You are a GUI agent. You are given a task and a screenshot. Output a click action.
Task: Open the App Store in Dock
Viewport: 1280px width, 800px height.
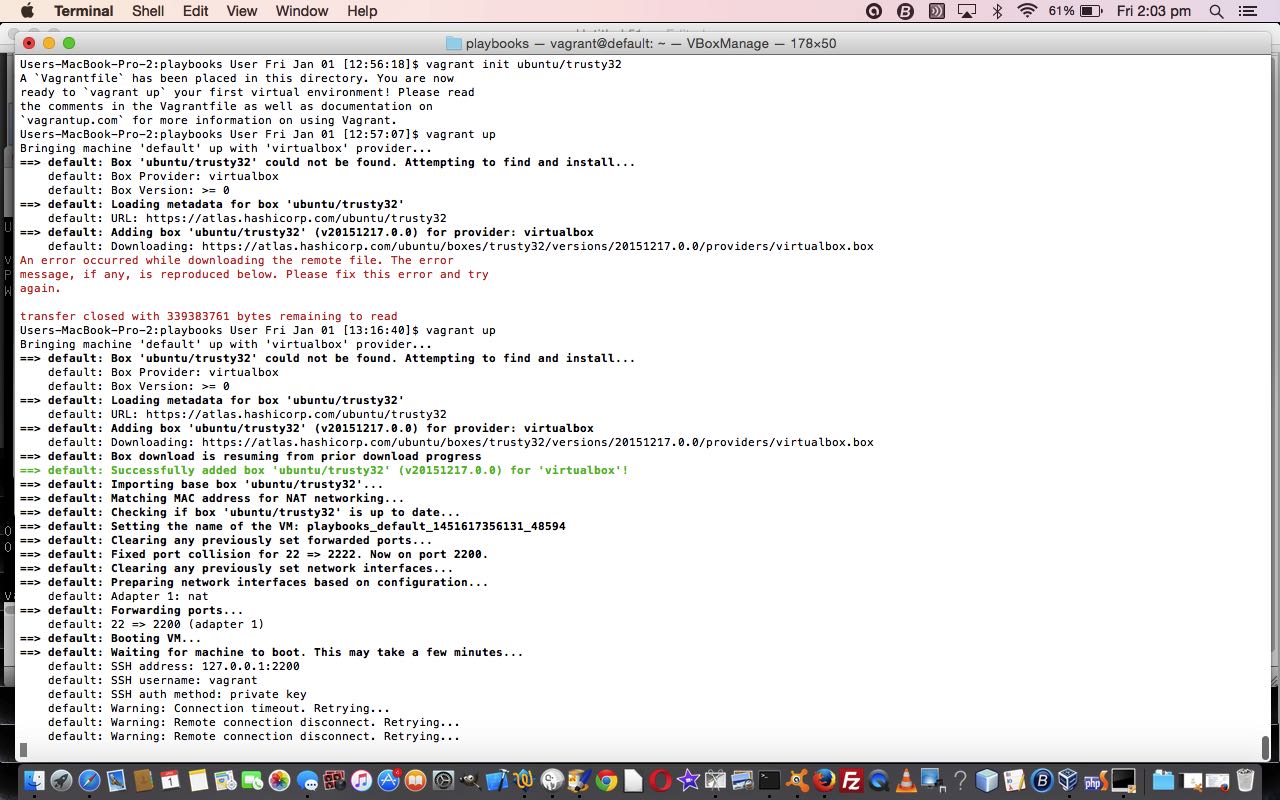388,780
